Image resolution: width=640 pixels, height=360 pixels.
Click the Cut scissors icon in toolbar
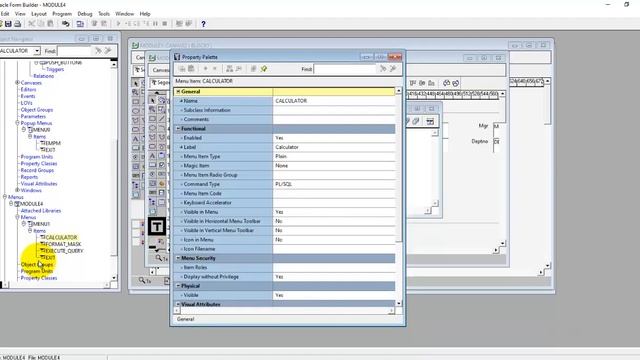coord(31,24)
